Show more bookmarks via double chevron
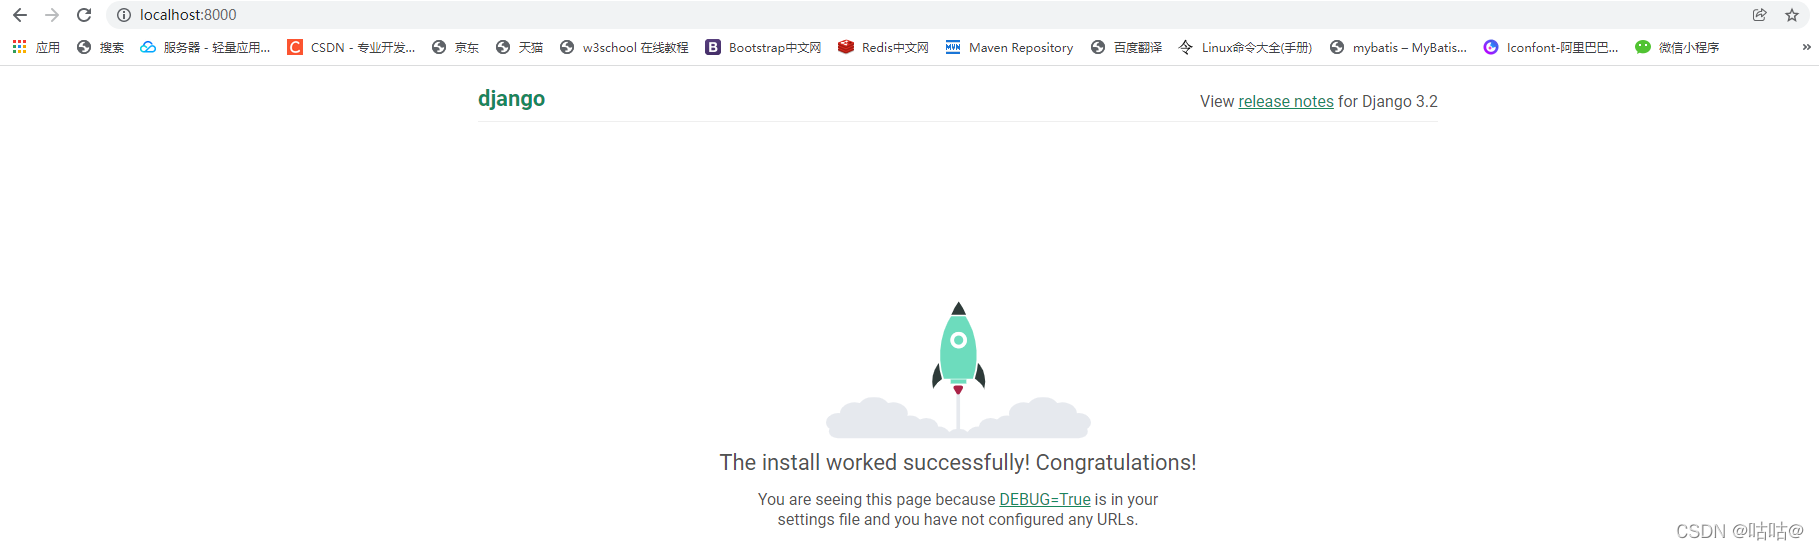Viewport: 1819px width, 550px height. pyautogui.click(x=1806, y=47)
